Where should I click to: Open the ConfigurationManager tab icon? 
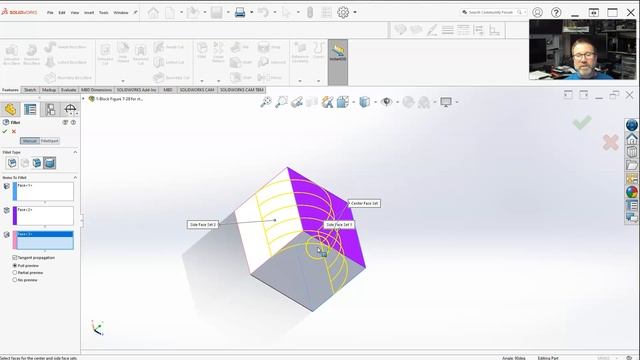coord(51,109)
